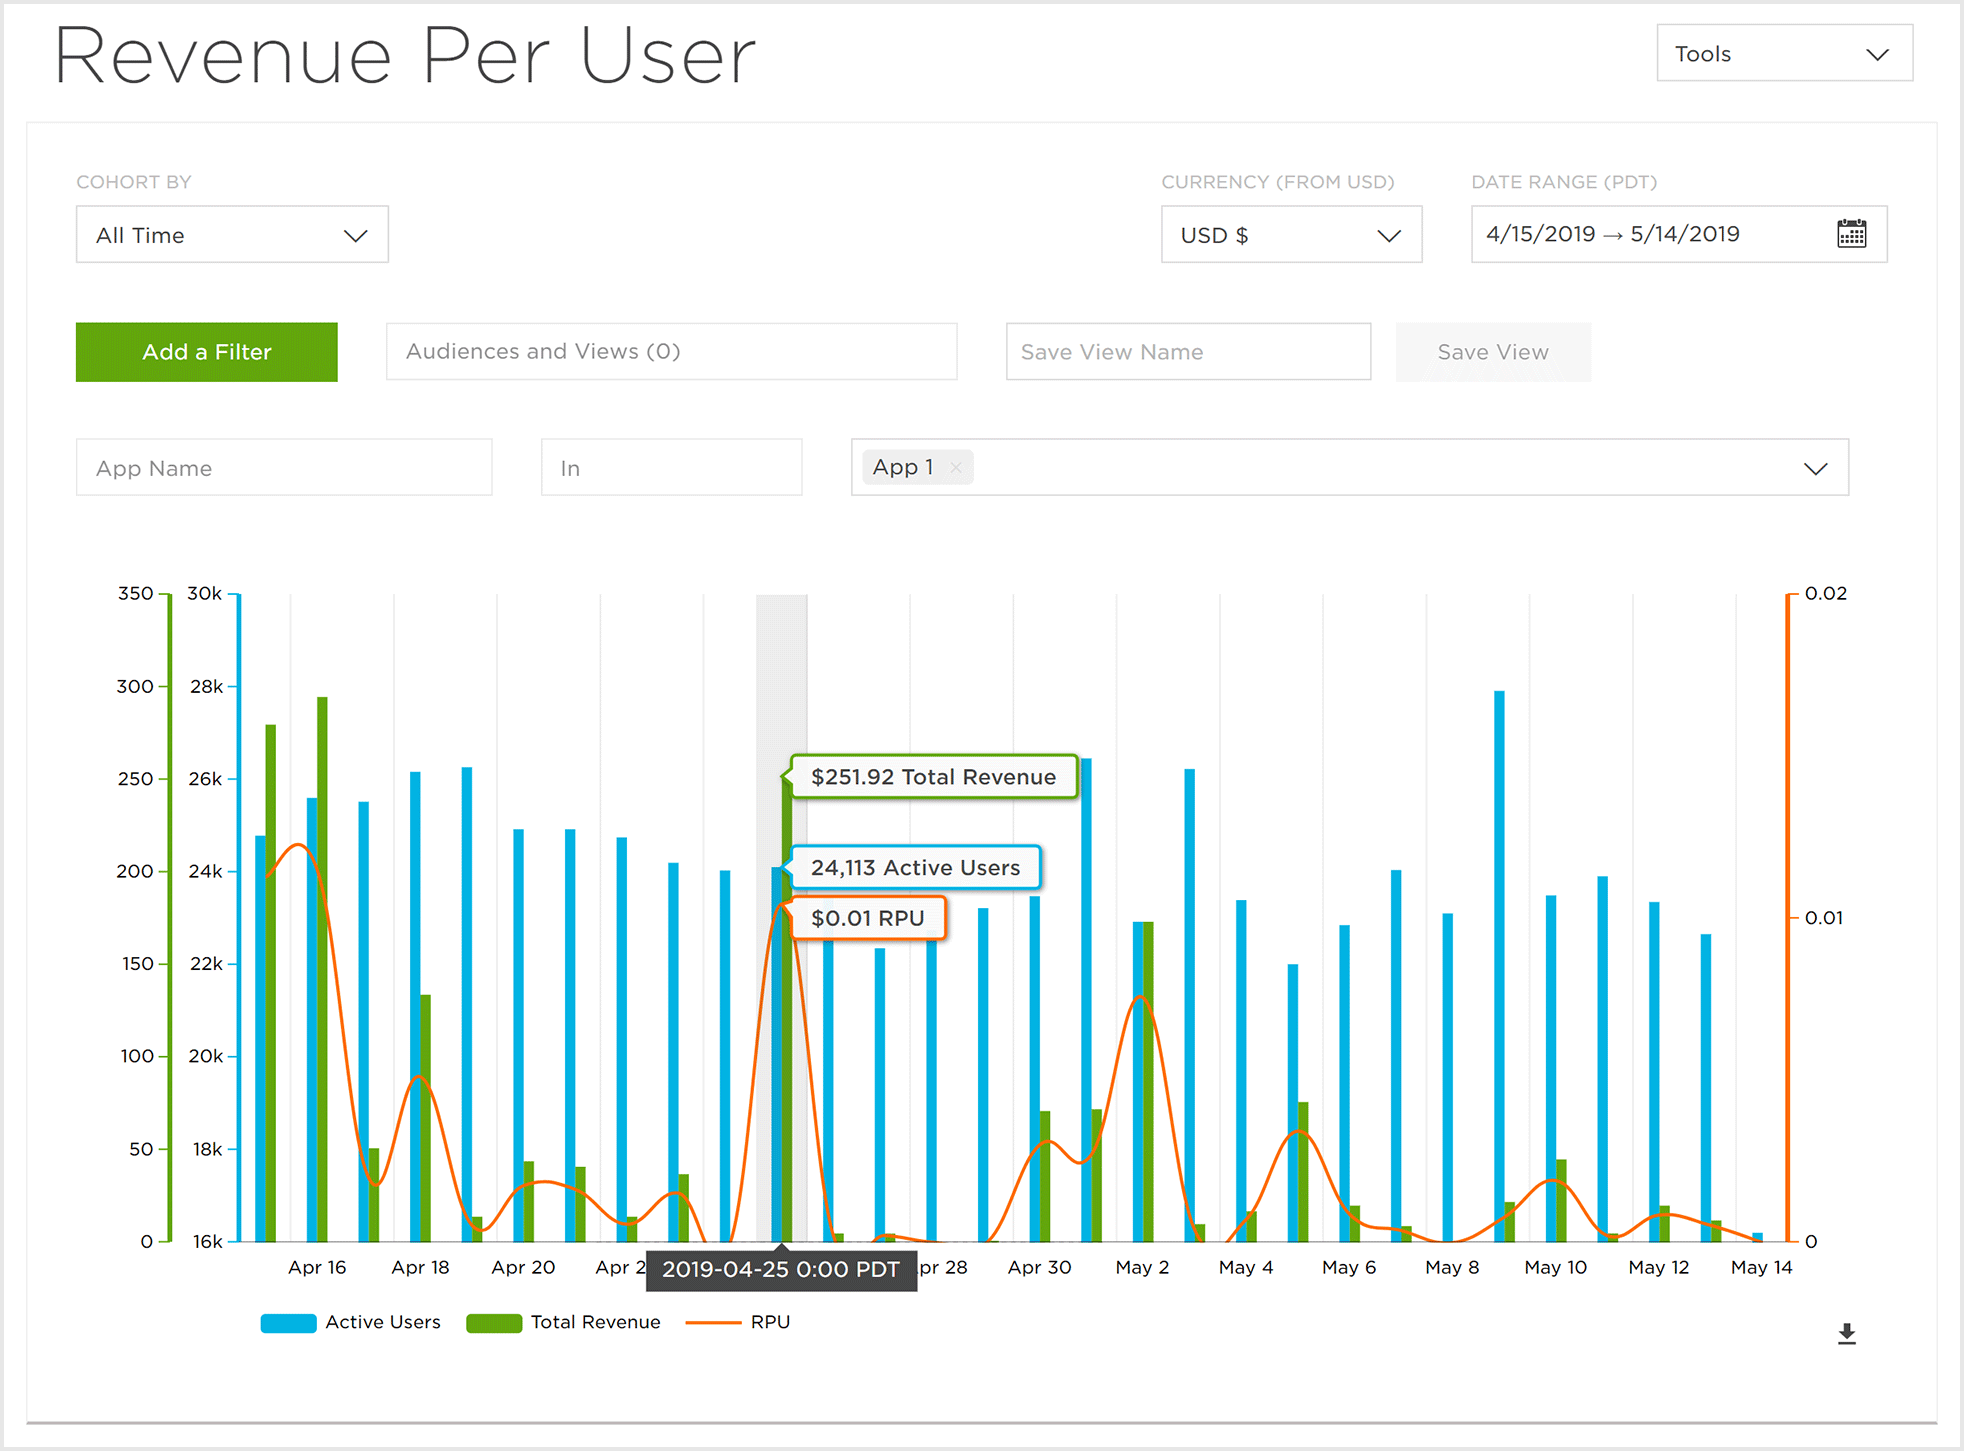Click the Save View Name field
1964x1451 pixels.
[x=1187, y=352]
